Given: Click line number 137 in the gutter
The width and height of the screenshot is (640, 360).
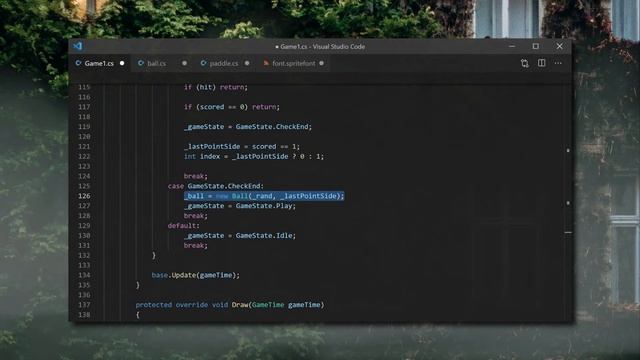Looking at the screenshot, I should pyautogui.click(x=84, y=304).
